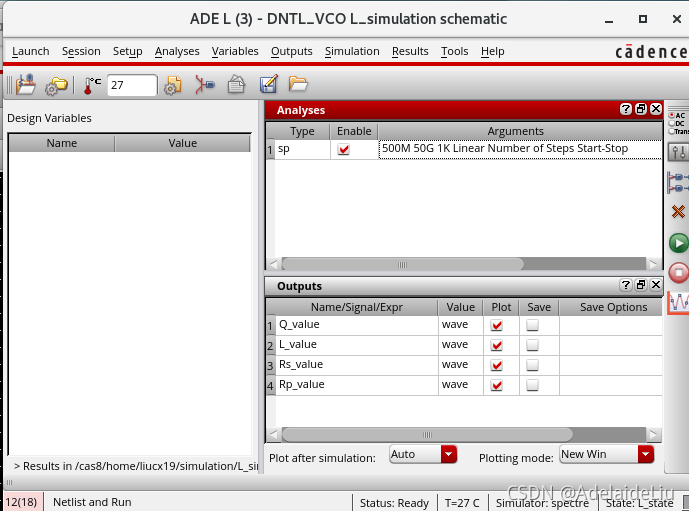The image size is (689, 511).
Task: Select the DC radio button
Action: [x=672, y=123]
